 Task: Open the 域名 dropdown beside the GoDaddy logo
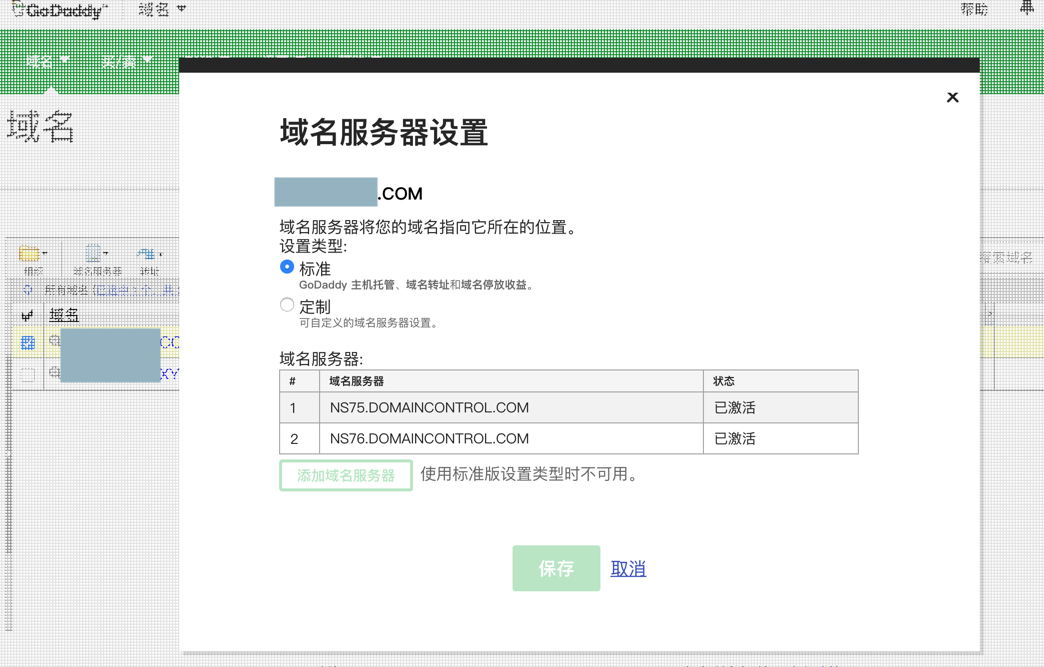coord(162,9)
